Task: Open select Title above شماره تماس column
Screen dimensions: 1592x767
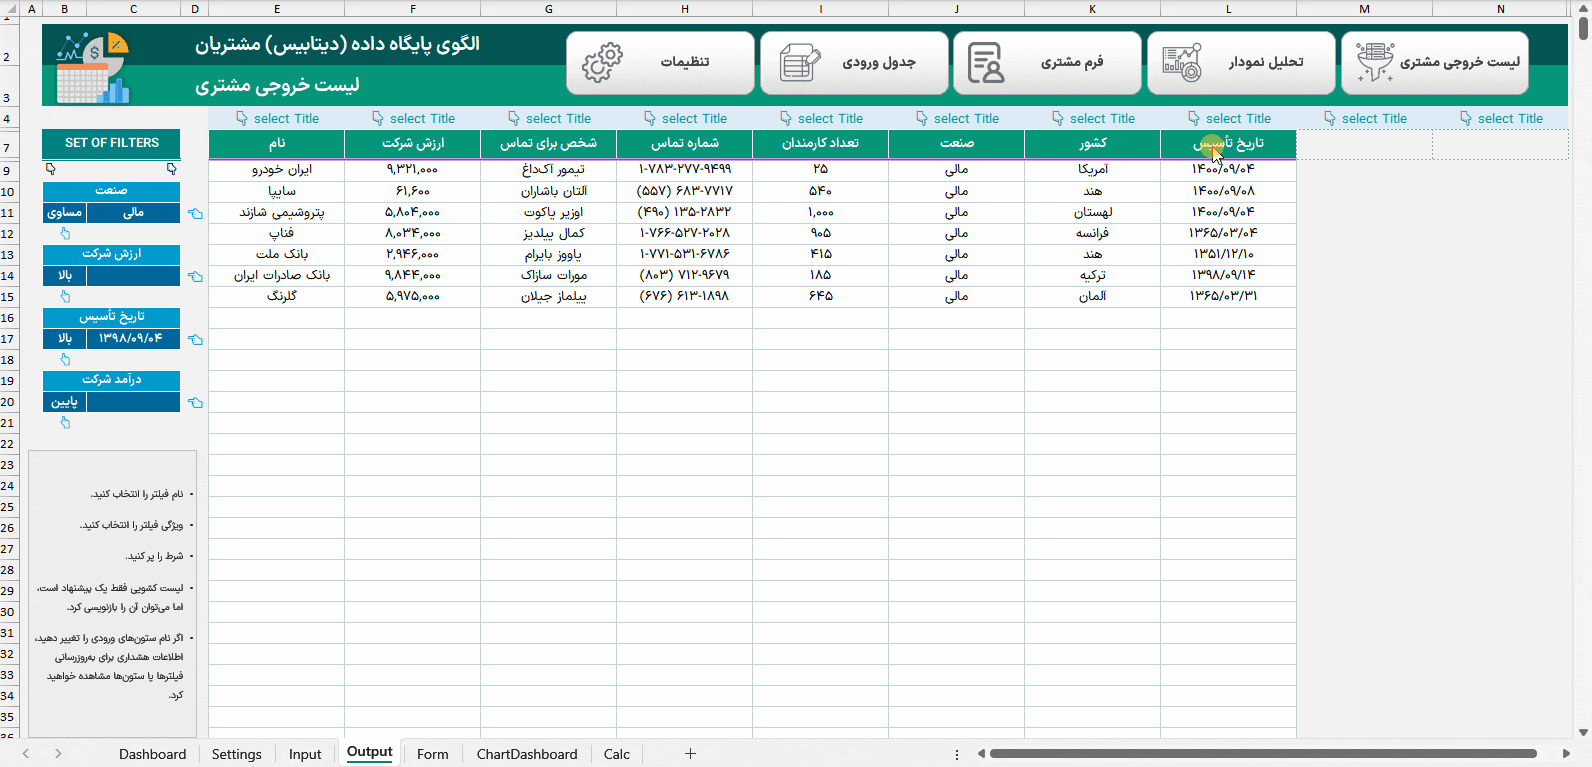Action: coord(685,118)
